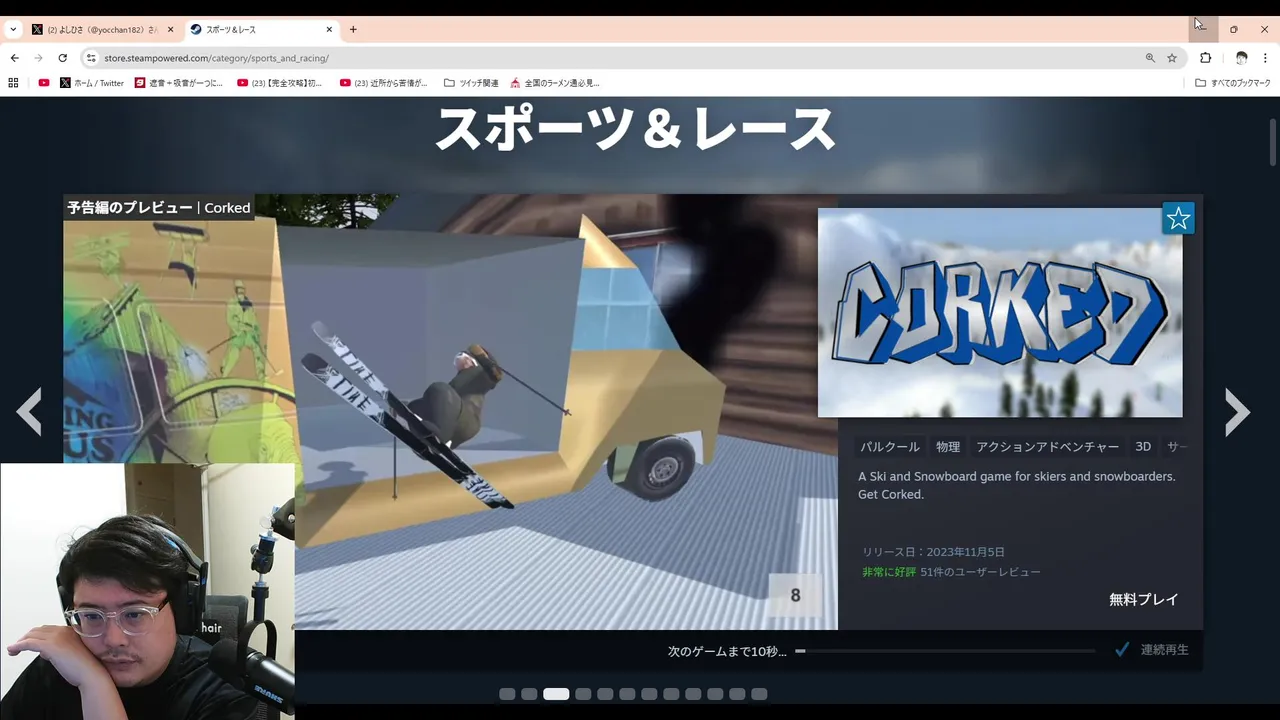Open a new tab with plus button

(x=353, y=30)
